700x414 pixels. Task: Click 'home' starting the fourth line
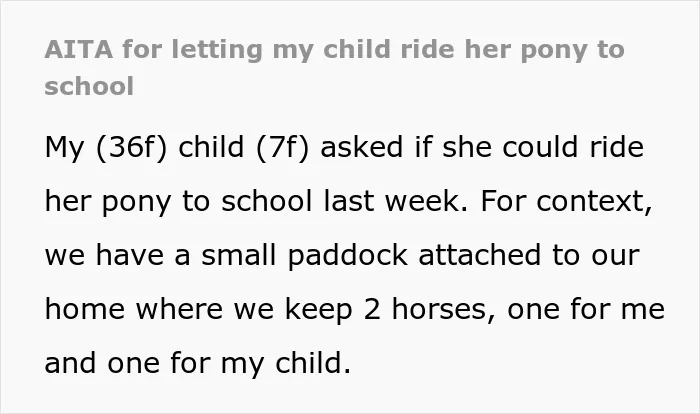point(85,309)
